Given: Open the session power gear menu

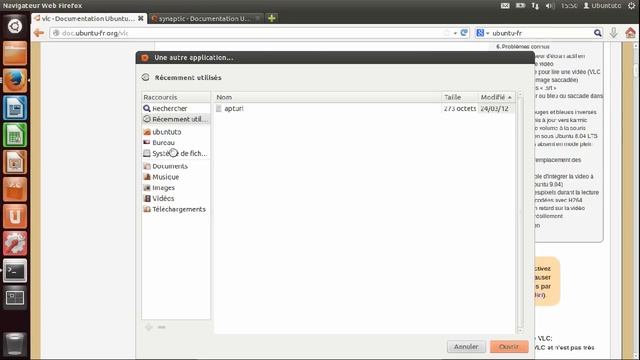Looking at the screenshot, I should pos(631,6).
